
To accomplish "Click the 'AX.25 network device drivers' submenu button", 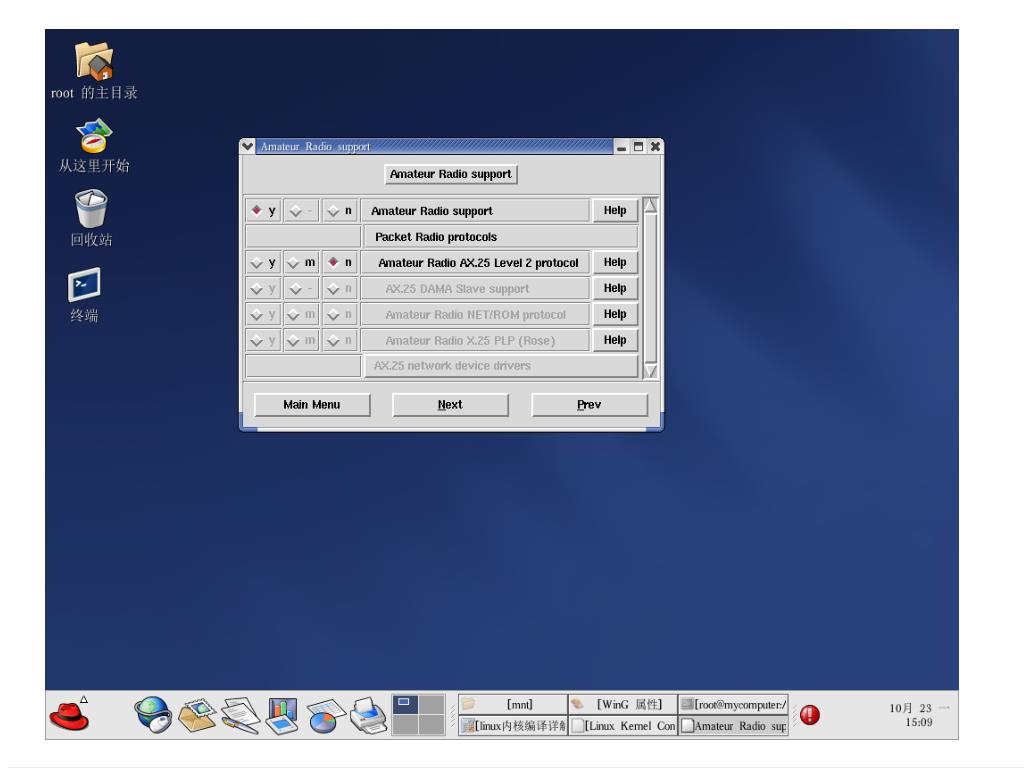I will coord(501,366).
